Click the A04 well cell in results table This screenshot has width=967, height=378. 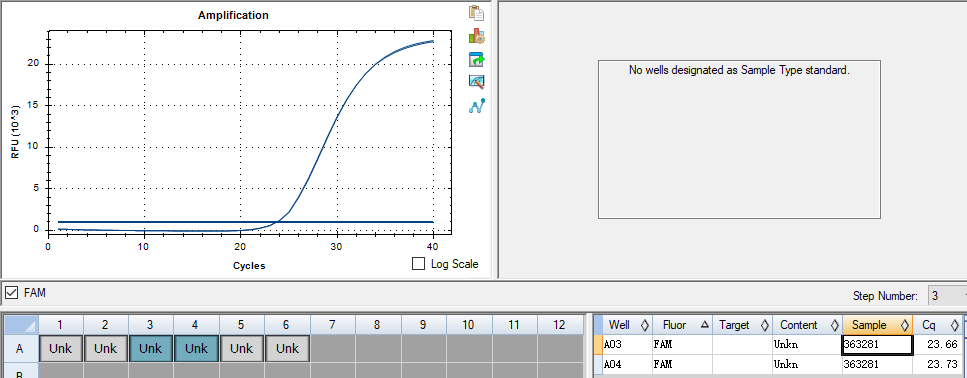pos(626,364)
